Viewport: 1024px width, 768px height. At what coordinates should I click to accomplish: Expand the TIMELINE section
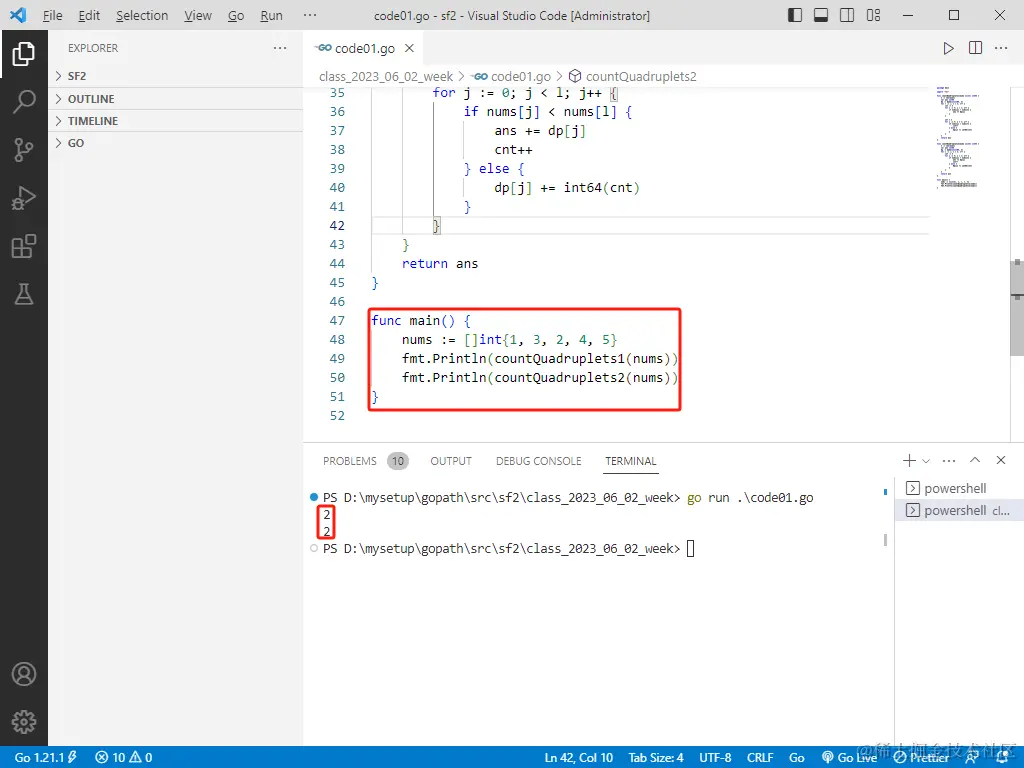pos(175,121)
